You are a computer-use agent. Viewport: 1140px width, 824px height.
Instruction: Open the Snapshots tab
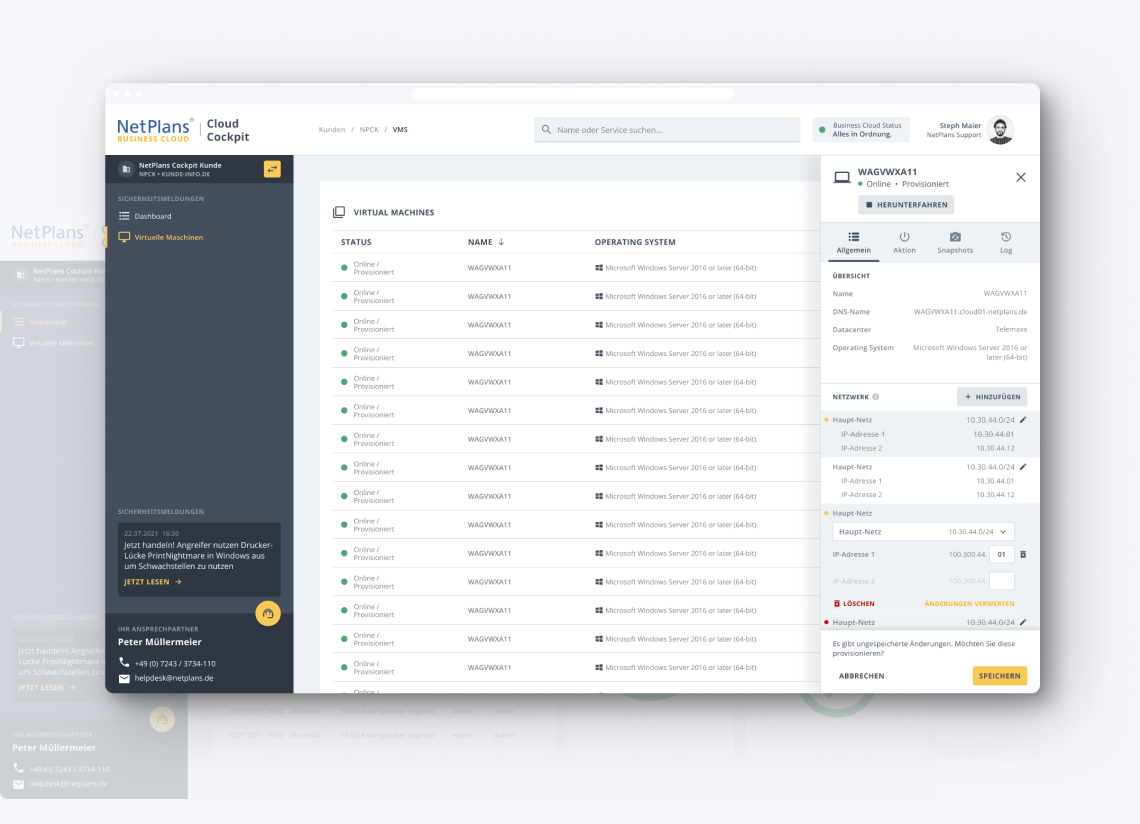955,242
